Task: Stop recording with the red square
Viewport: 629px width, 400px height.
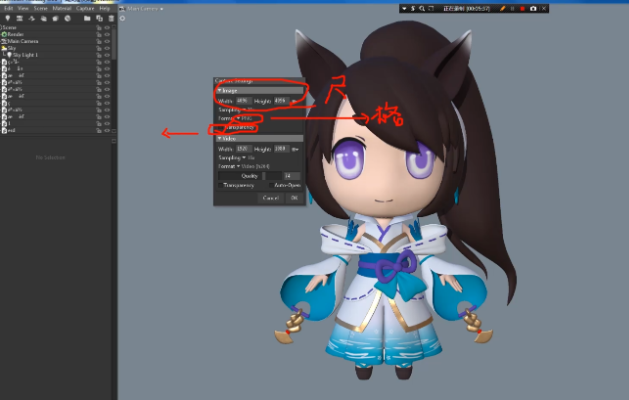Action: 522,8
